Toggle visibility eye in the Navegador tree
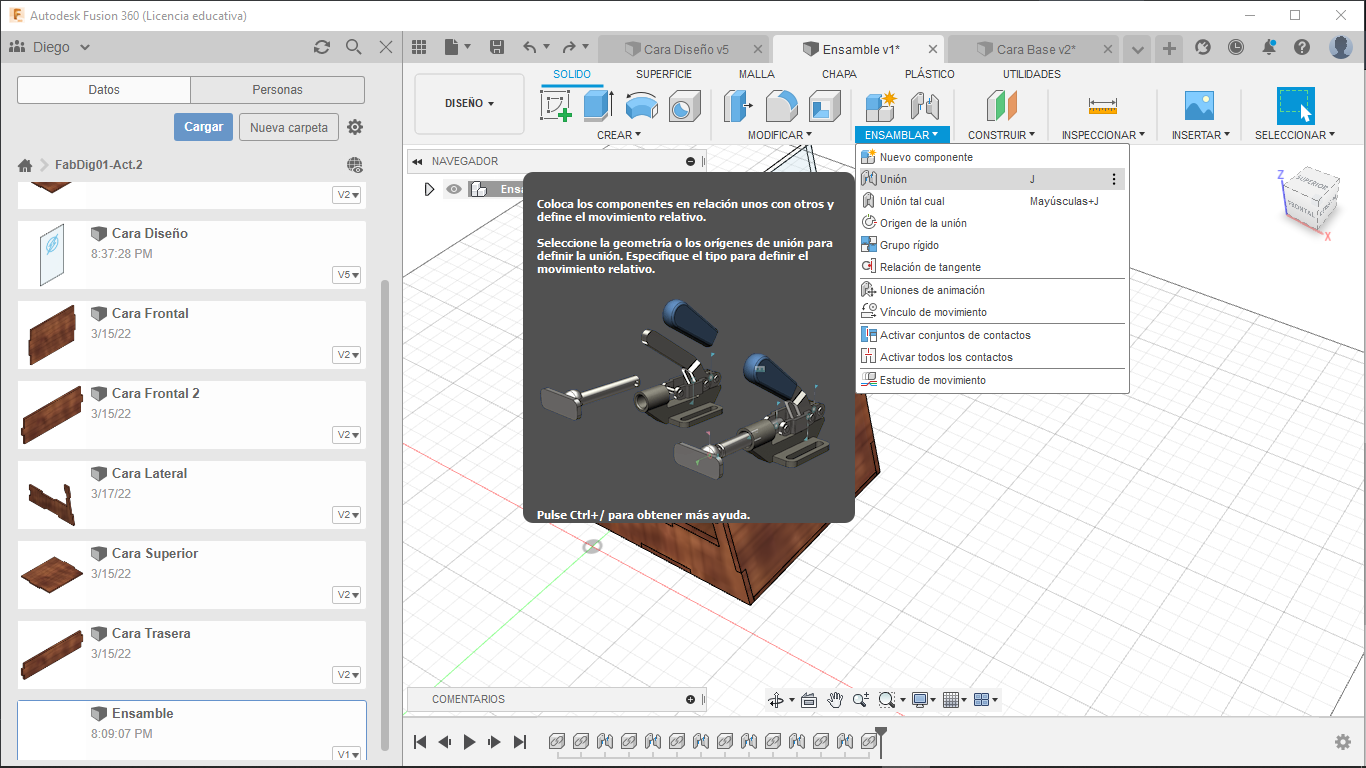 click(454, 189)
